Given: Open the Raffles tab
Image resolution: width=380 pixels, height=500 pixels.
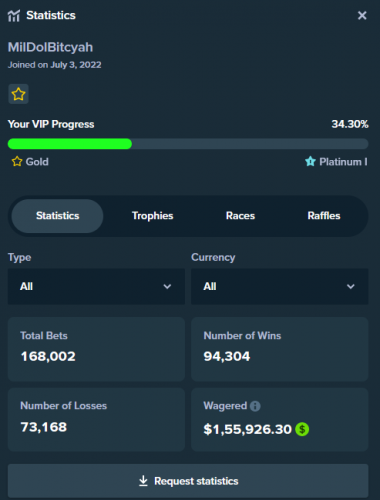Looking at the screenshot, I should tap(324, 216).
